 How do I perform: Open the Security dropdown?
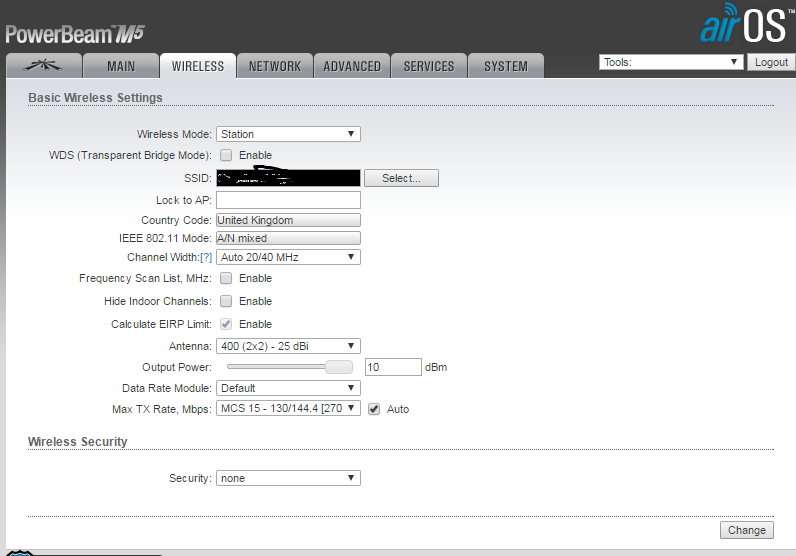tap(288, 478)
